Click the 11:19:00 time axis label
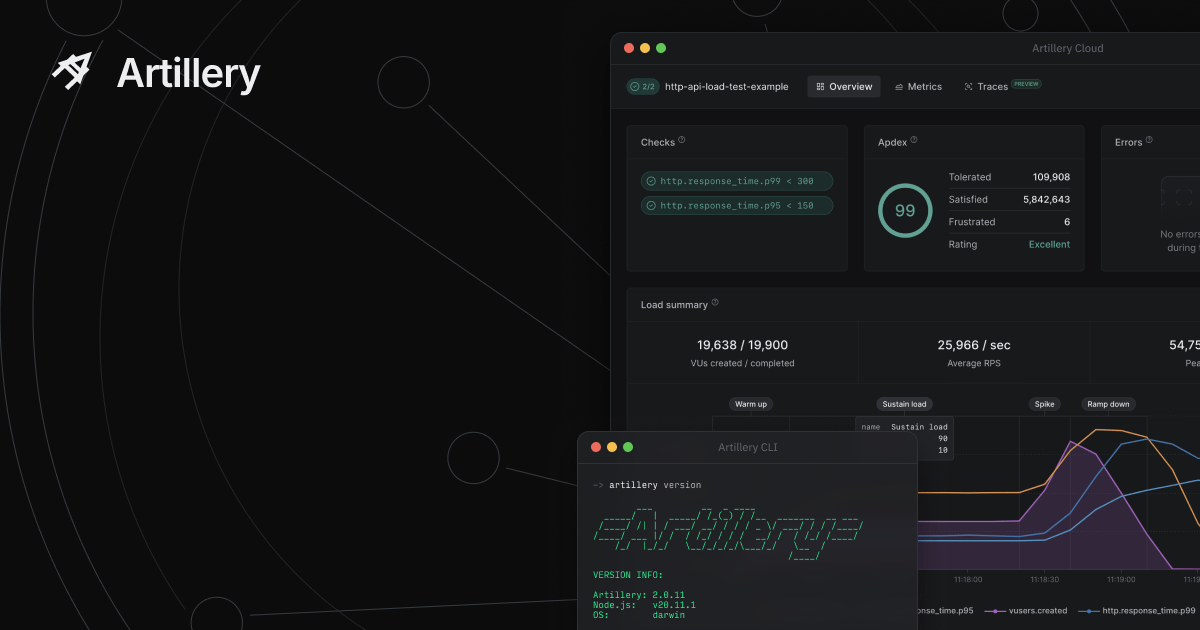1200x630 pixels. [1120, 579]
